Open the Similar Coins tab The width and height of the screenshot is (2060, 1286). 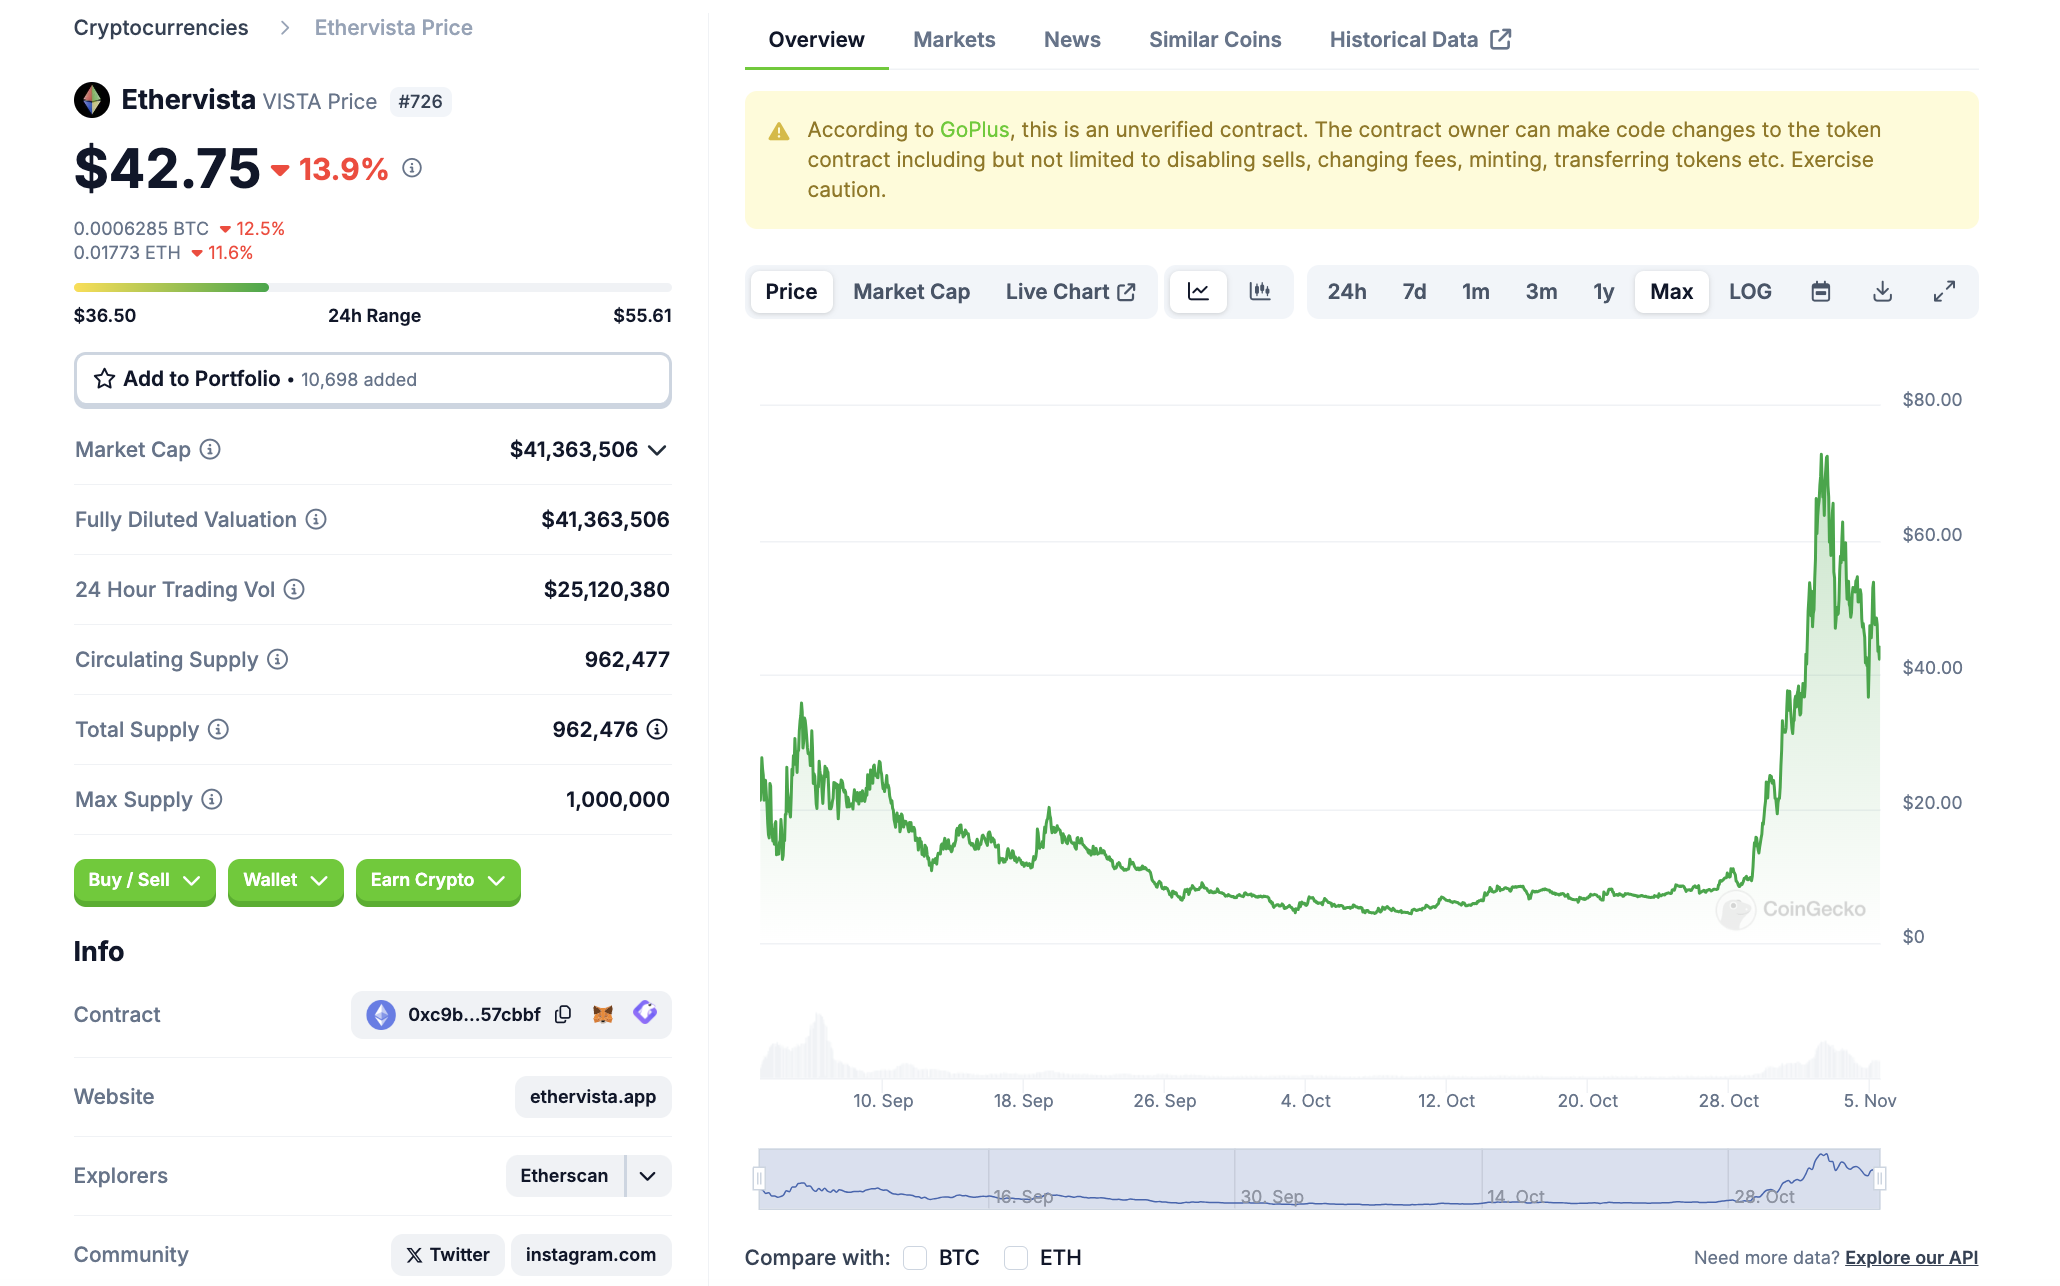click(1214, 39)
